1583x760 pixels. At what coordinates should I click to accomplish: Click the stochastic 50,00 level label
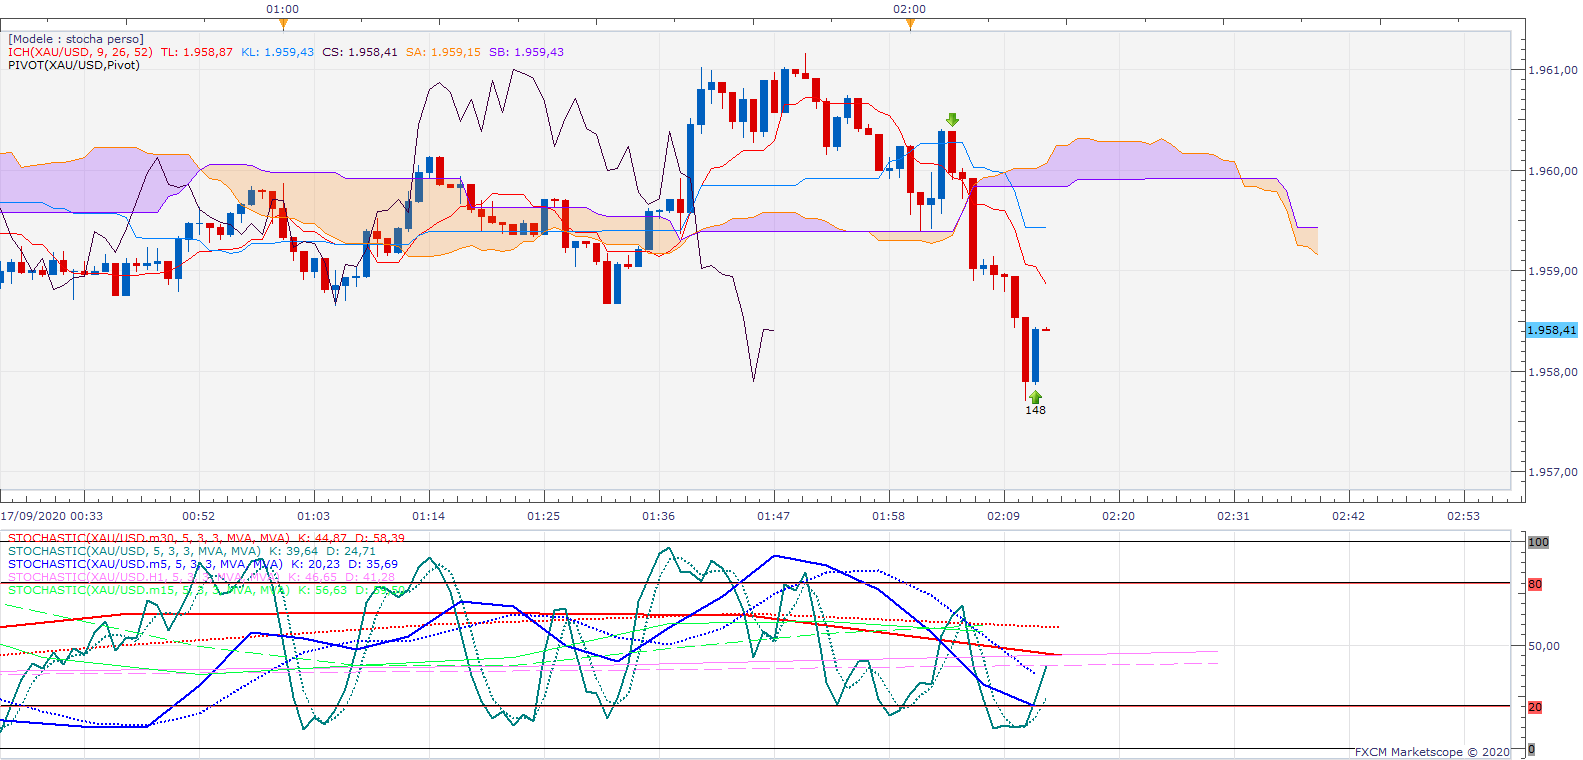(1544, 646)
